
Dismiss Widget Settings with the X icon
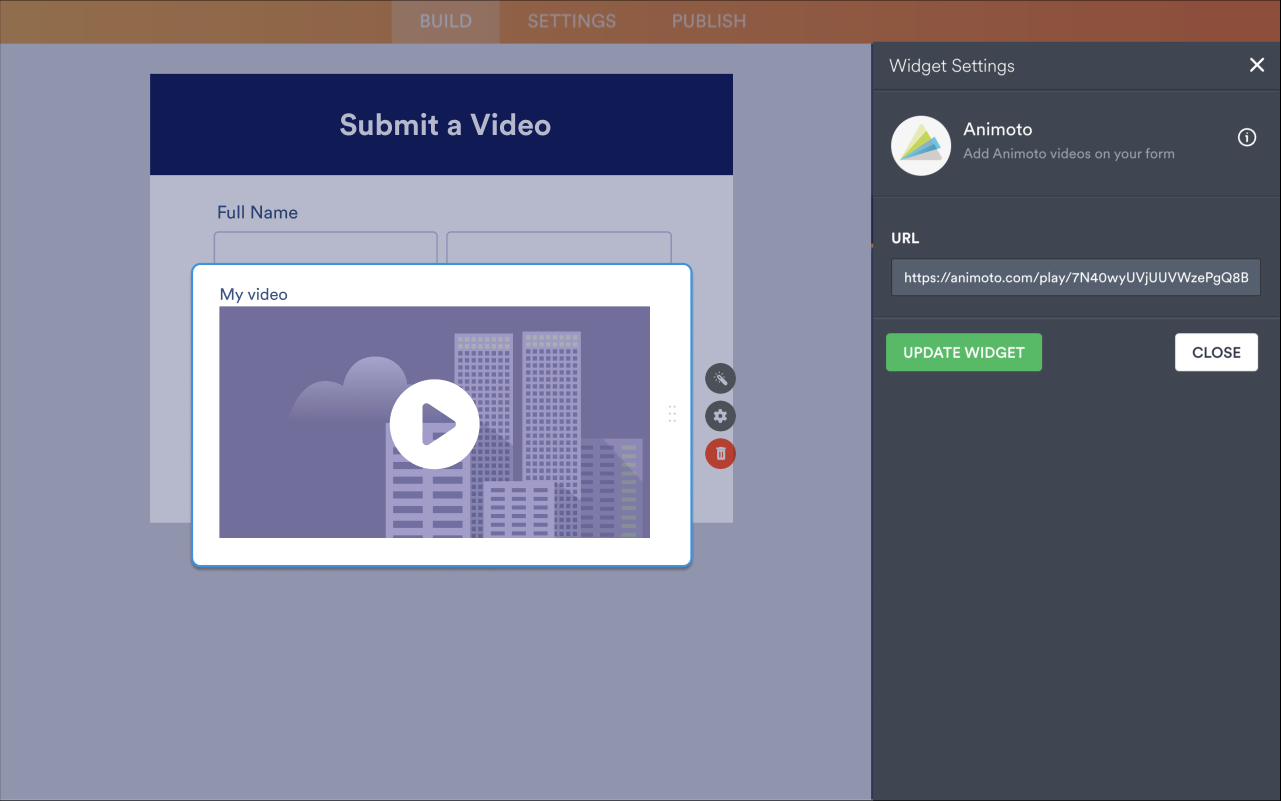(x=1256, y=65)
